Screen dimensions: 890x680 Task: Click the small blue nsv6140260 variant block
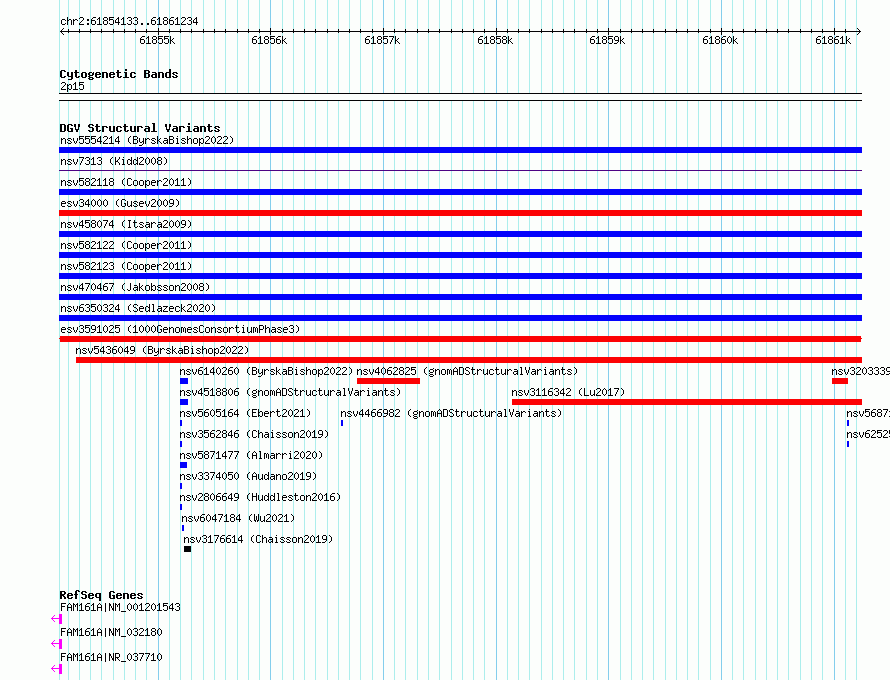(x=184, y=381)
